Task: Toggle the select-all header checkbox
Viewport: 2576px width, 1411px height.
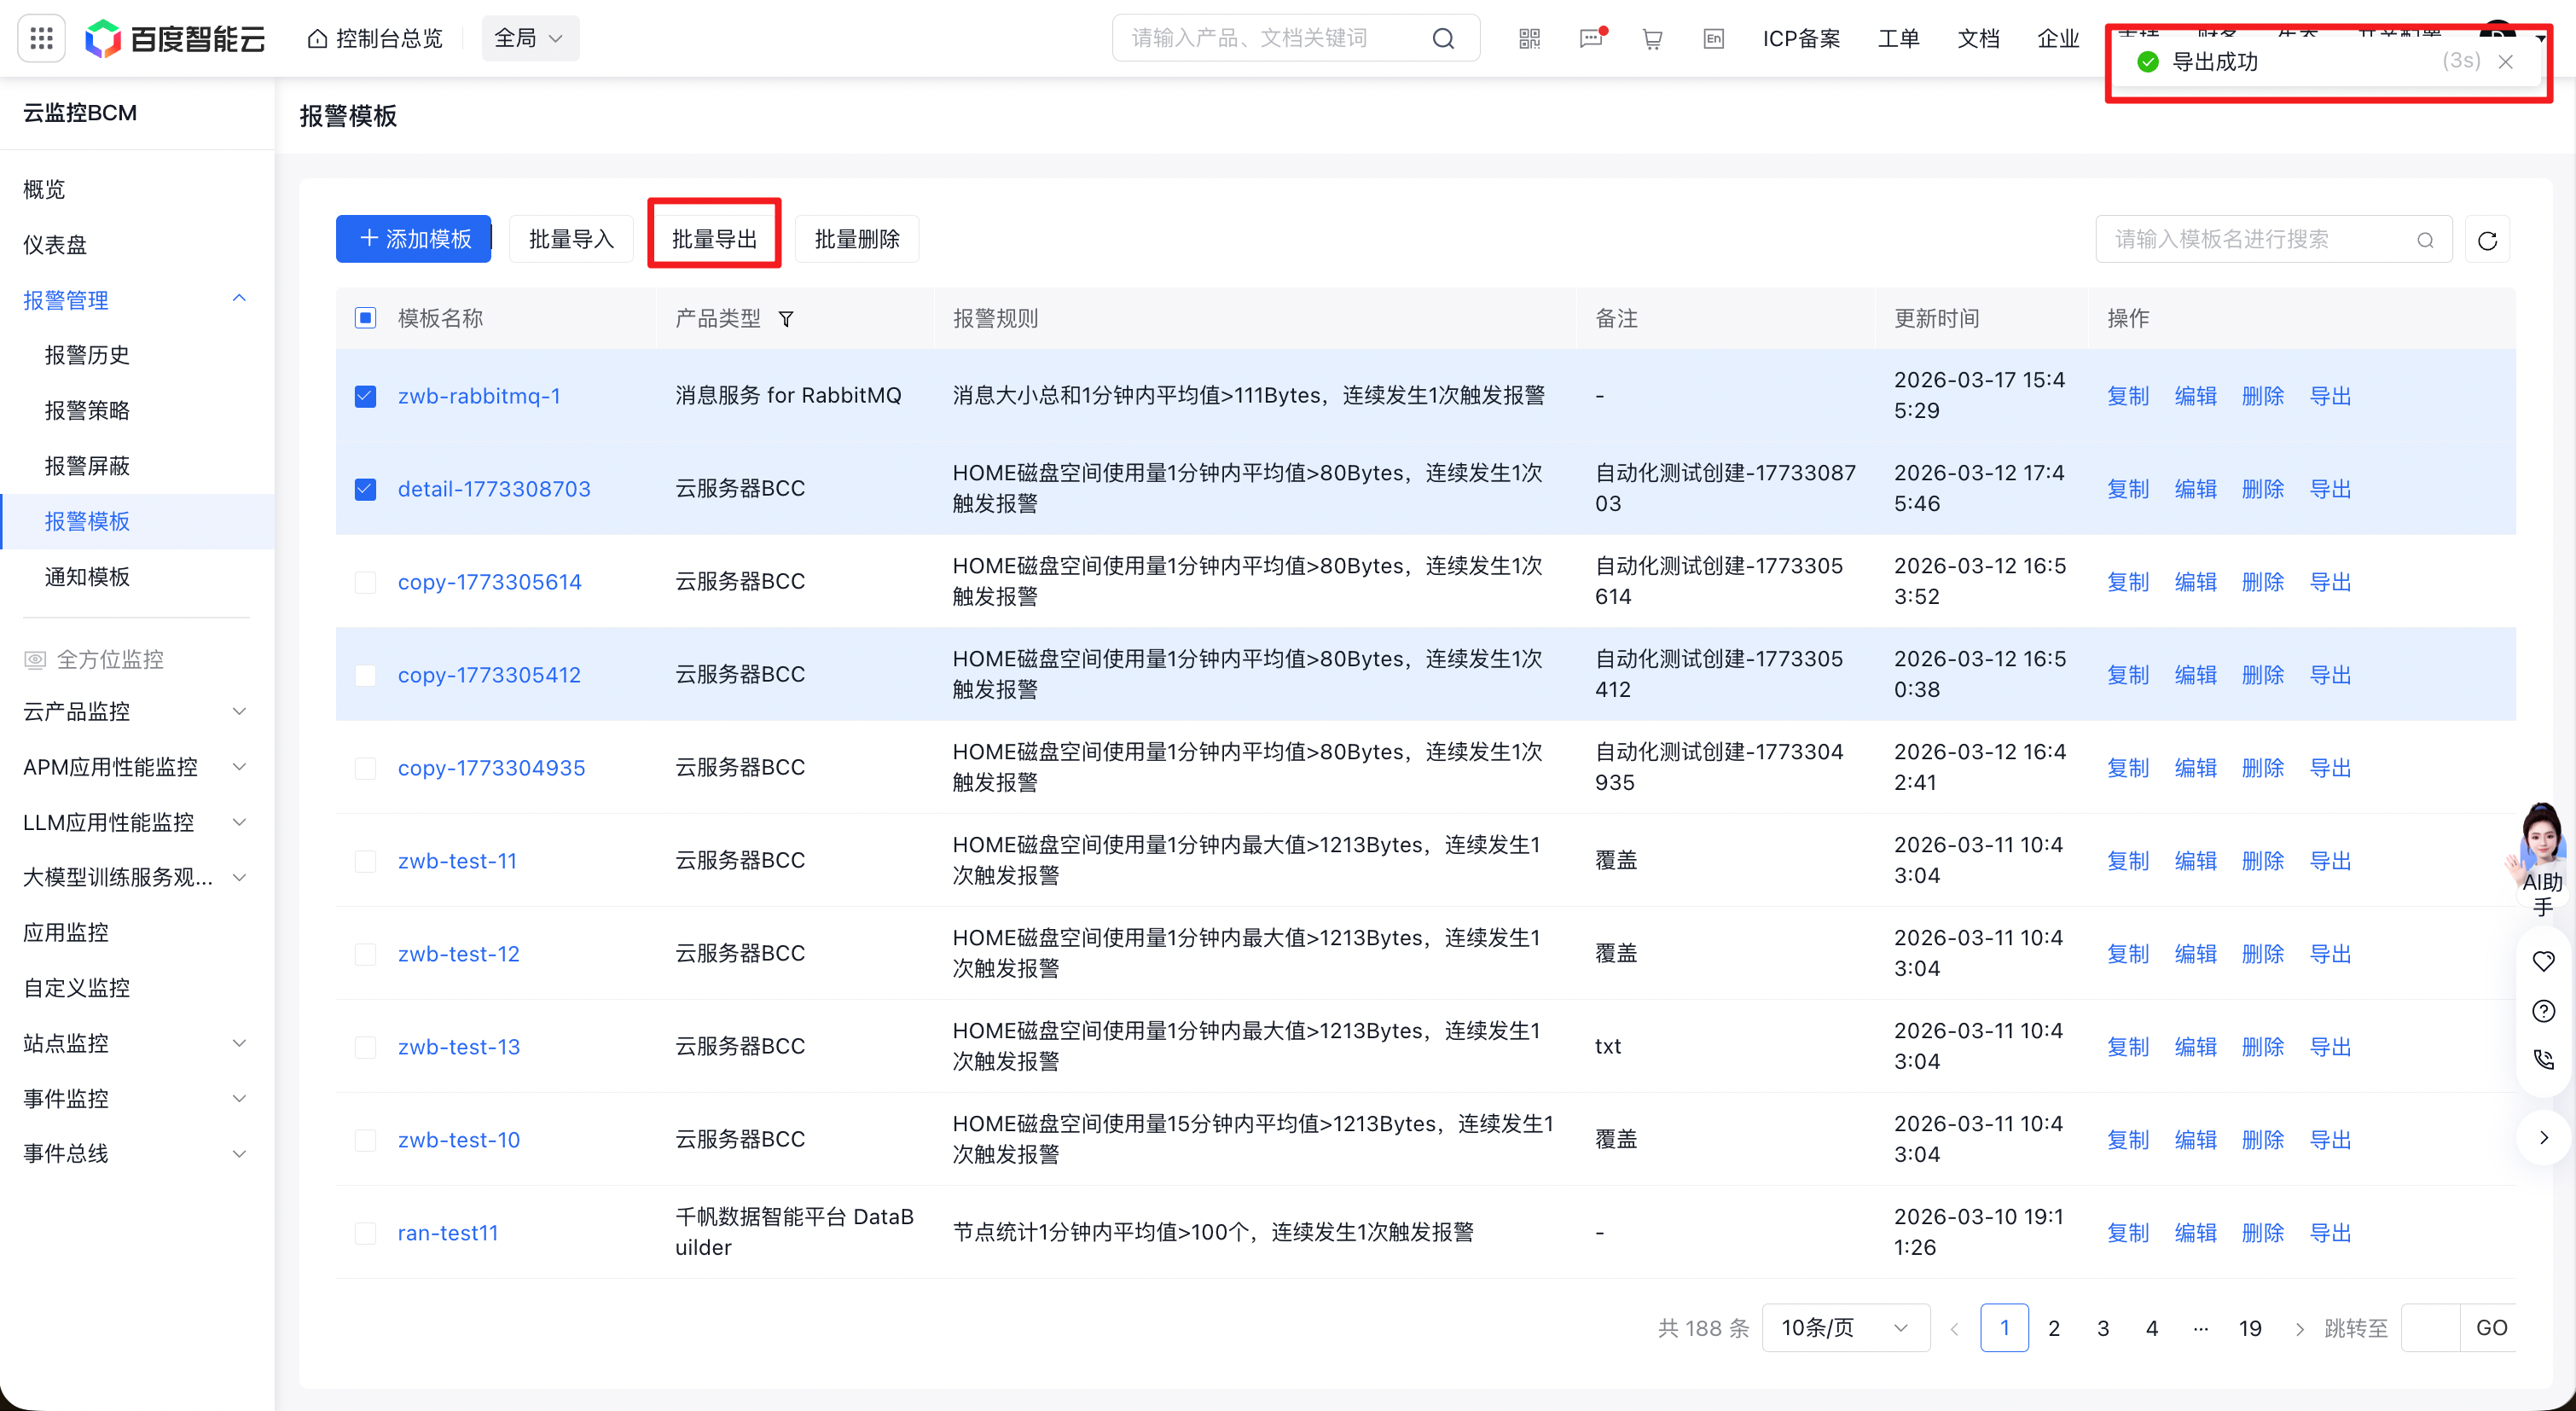Action: (x=365, y=318)
